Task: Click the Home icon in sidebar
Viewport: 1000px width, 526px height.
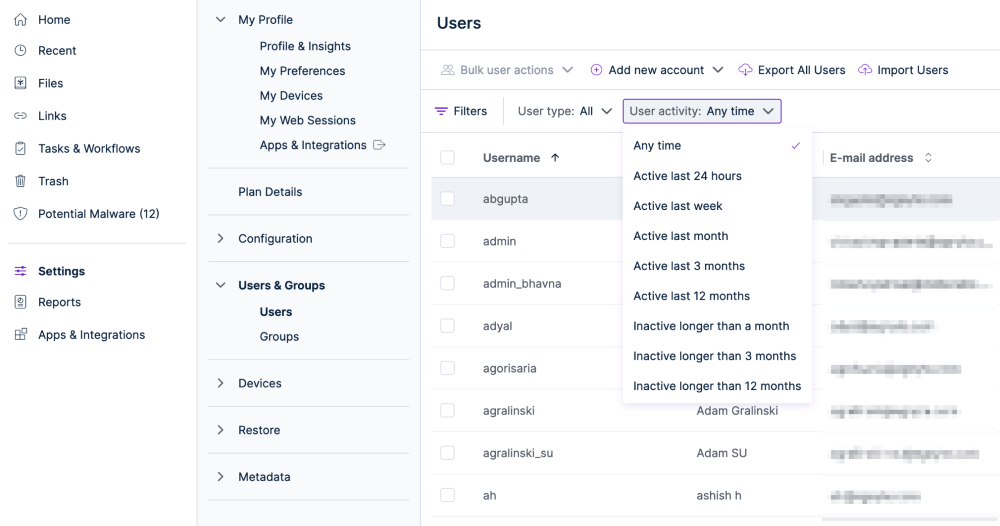Action: (20, 20)
